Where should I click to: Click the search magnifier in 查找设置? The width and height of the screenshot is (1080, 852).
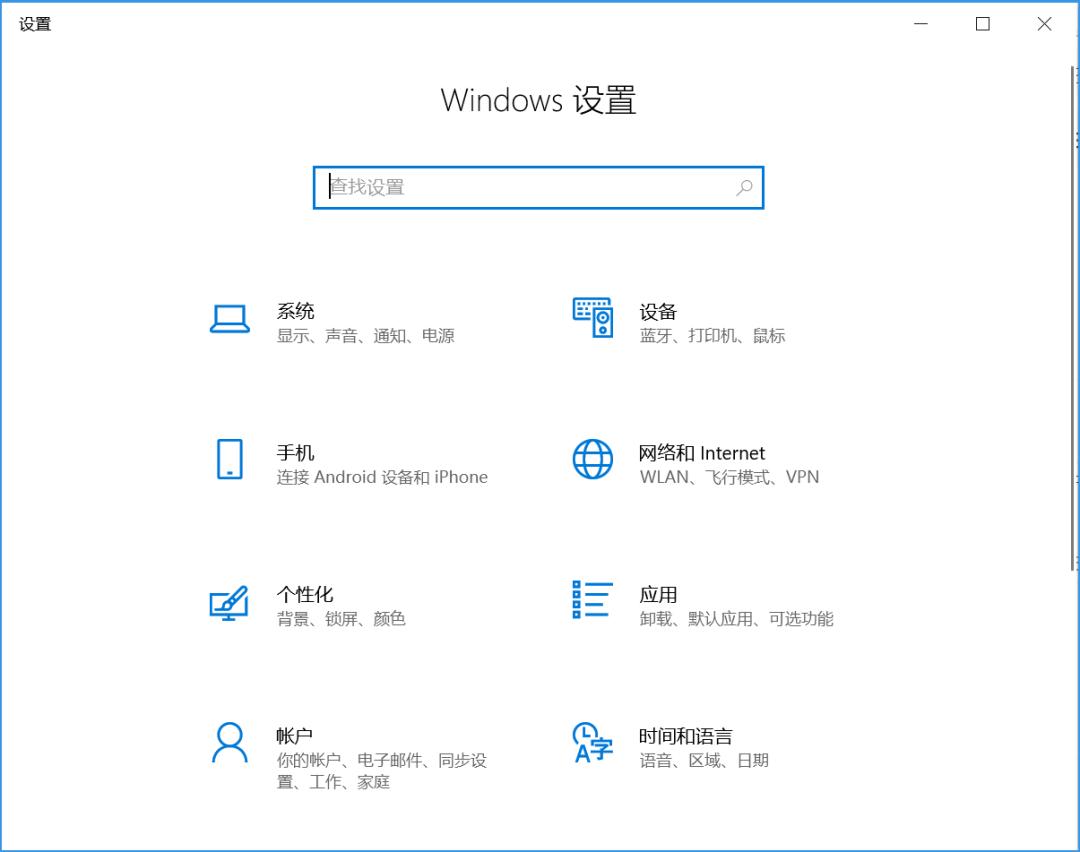pos(744,187)
